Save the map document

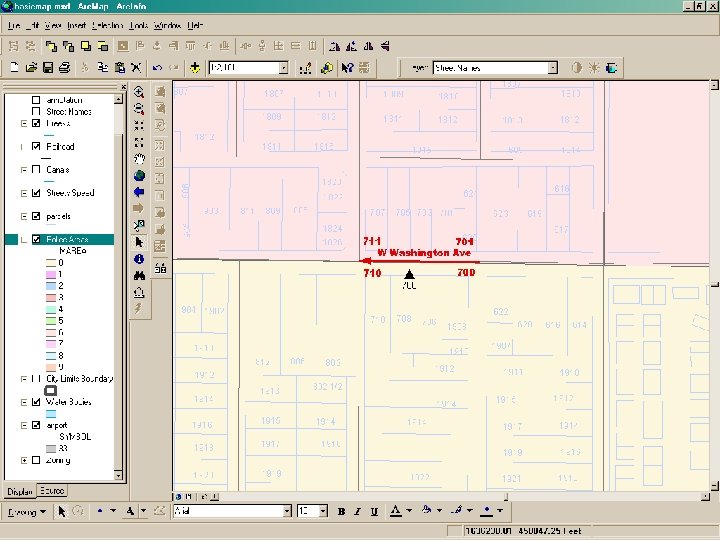48,68
